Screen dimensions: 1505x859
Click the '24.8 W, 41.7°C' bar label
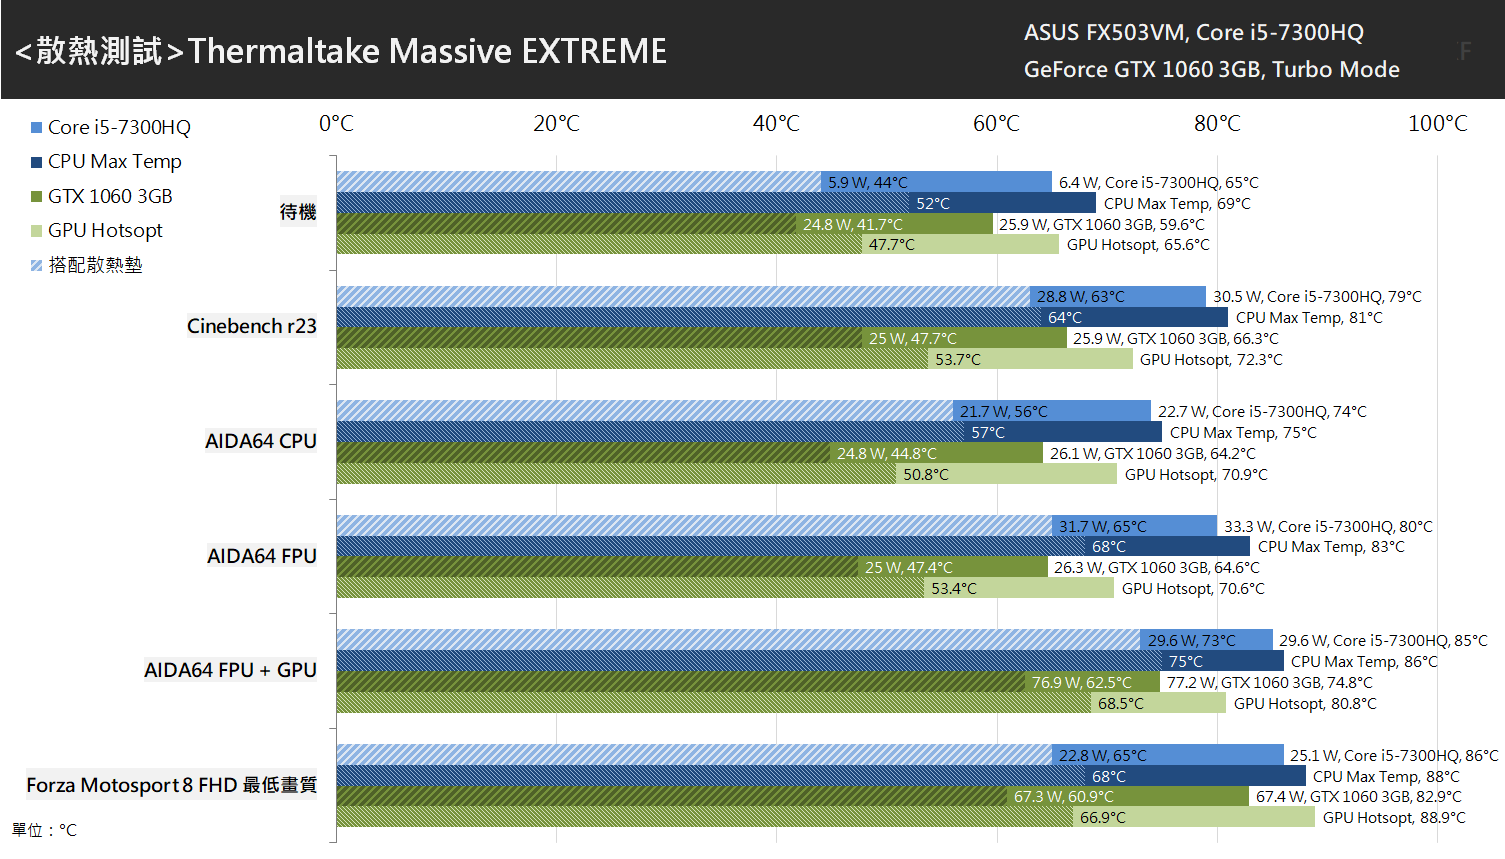853,224
